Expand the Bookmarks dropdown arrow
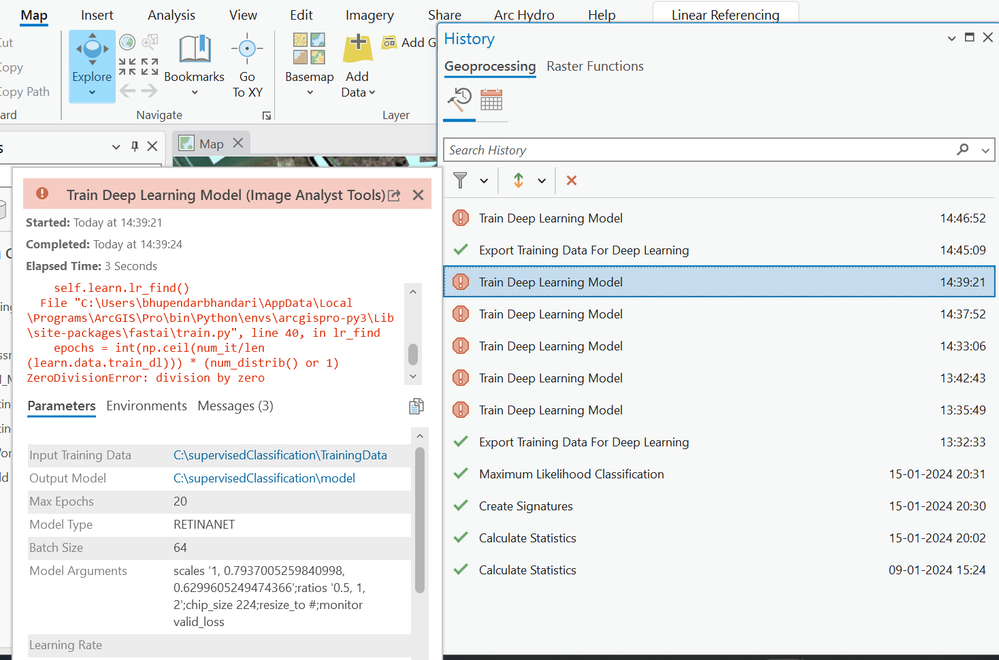 point(194,93)
